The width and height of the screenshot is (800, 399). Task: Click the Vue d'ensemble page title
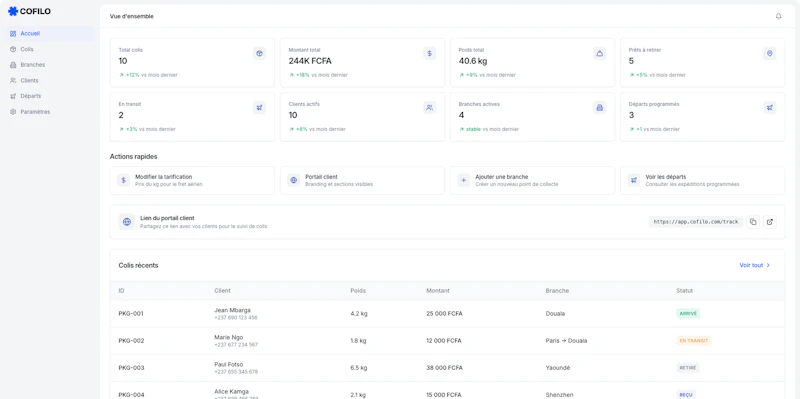(132, 16)
